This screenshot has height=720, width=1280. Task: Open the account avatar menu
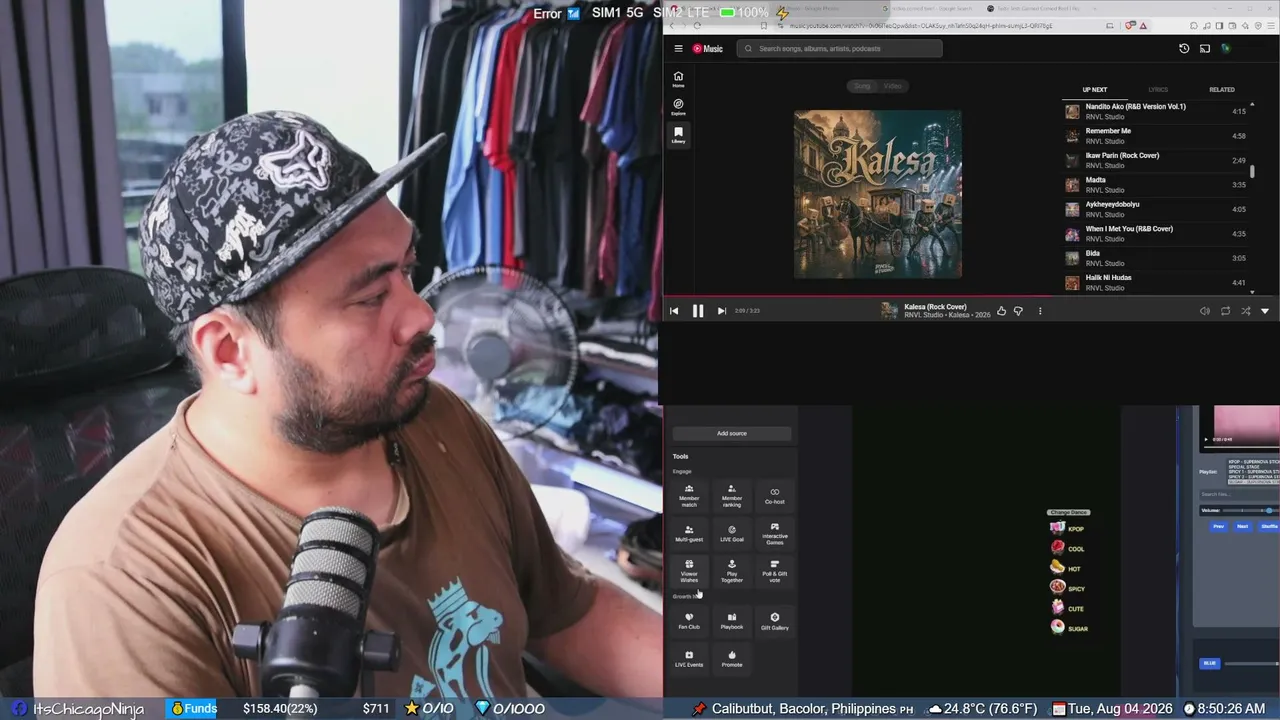coord(1225,48)
